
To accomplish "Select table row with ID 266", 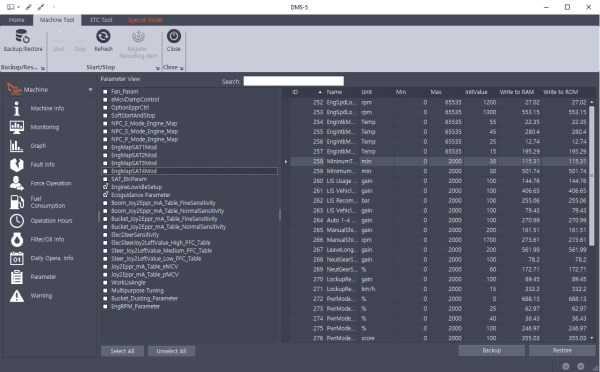I will [439, 240].
